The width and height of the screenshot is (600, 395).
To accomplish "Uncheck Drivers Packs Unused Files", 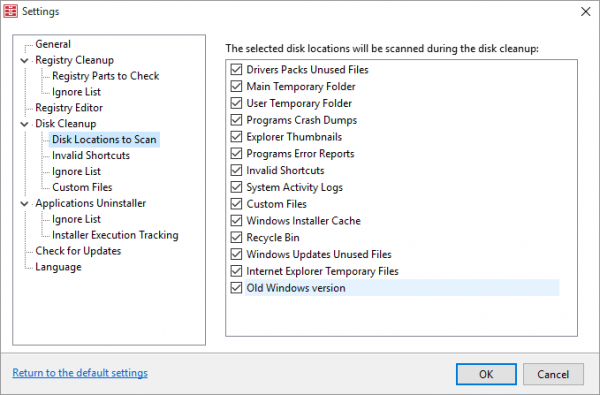I will coord(236,69).
